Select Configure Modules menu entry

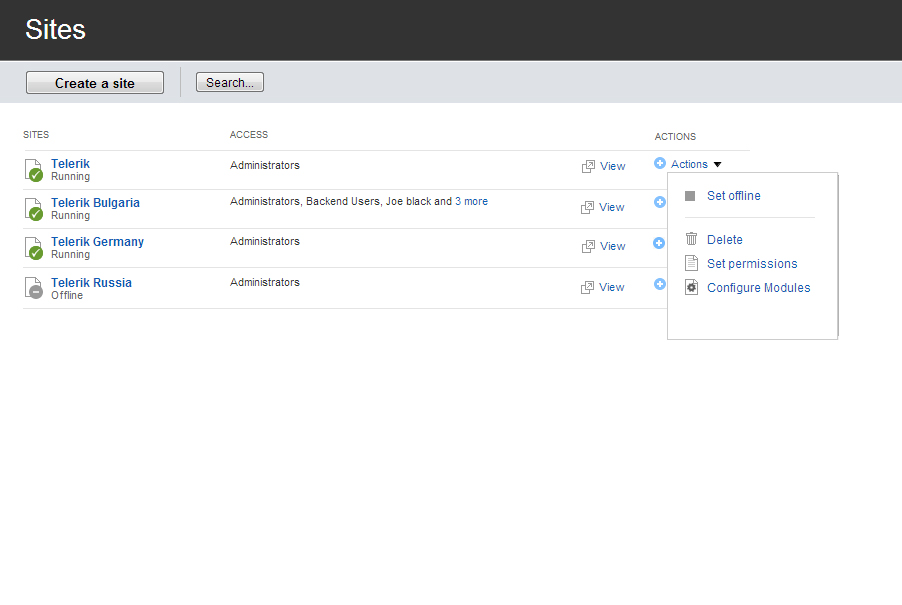click(758, 288)
